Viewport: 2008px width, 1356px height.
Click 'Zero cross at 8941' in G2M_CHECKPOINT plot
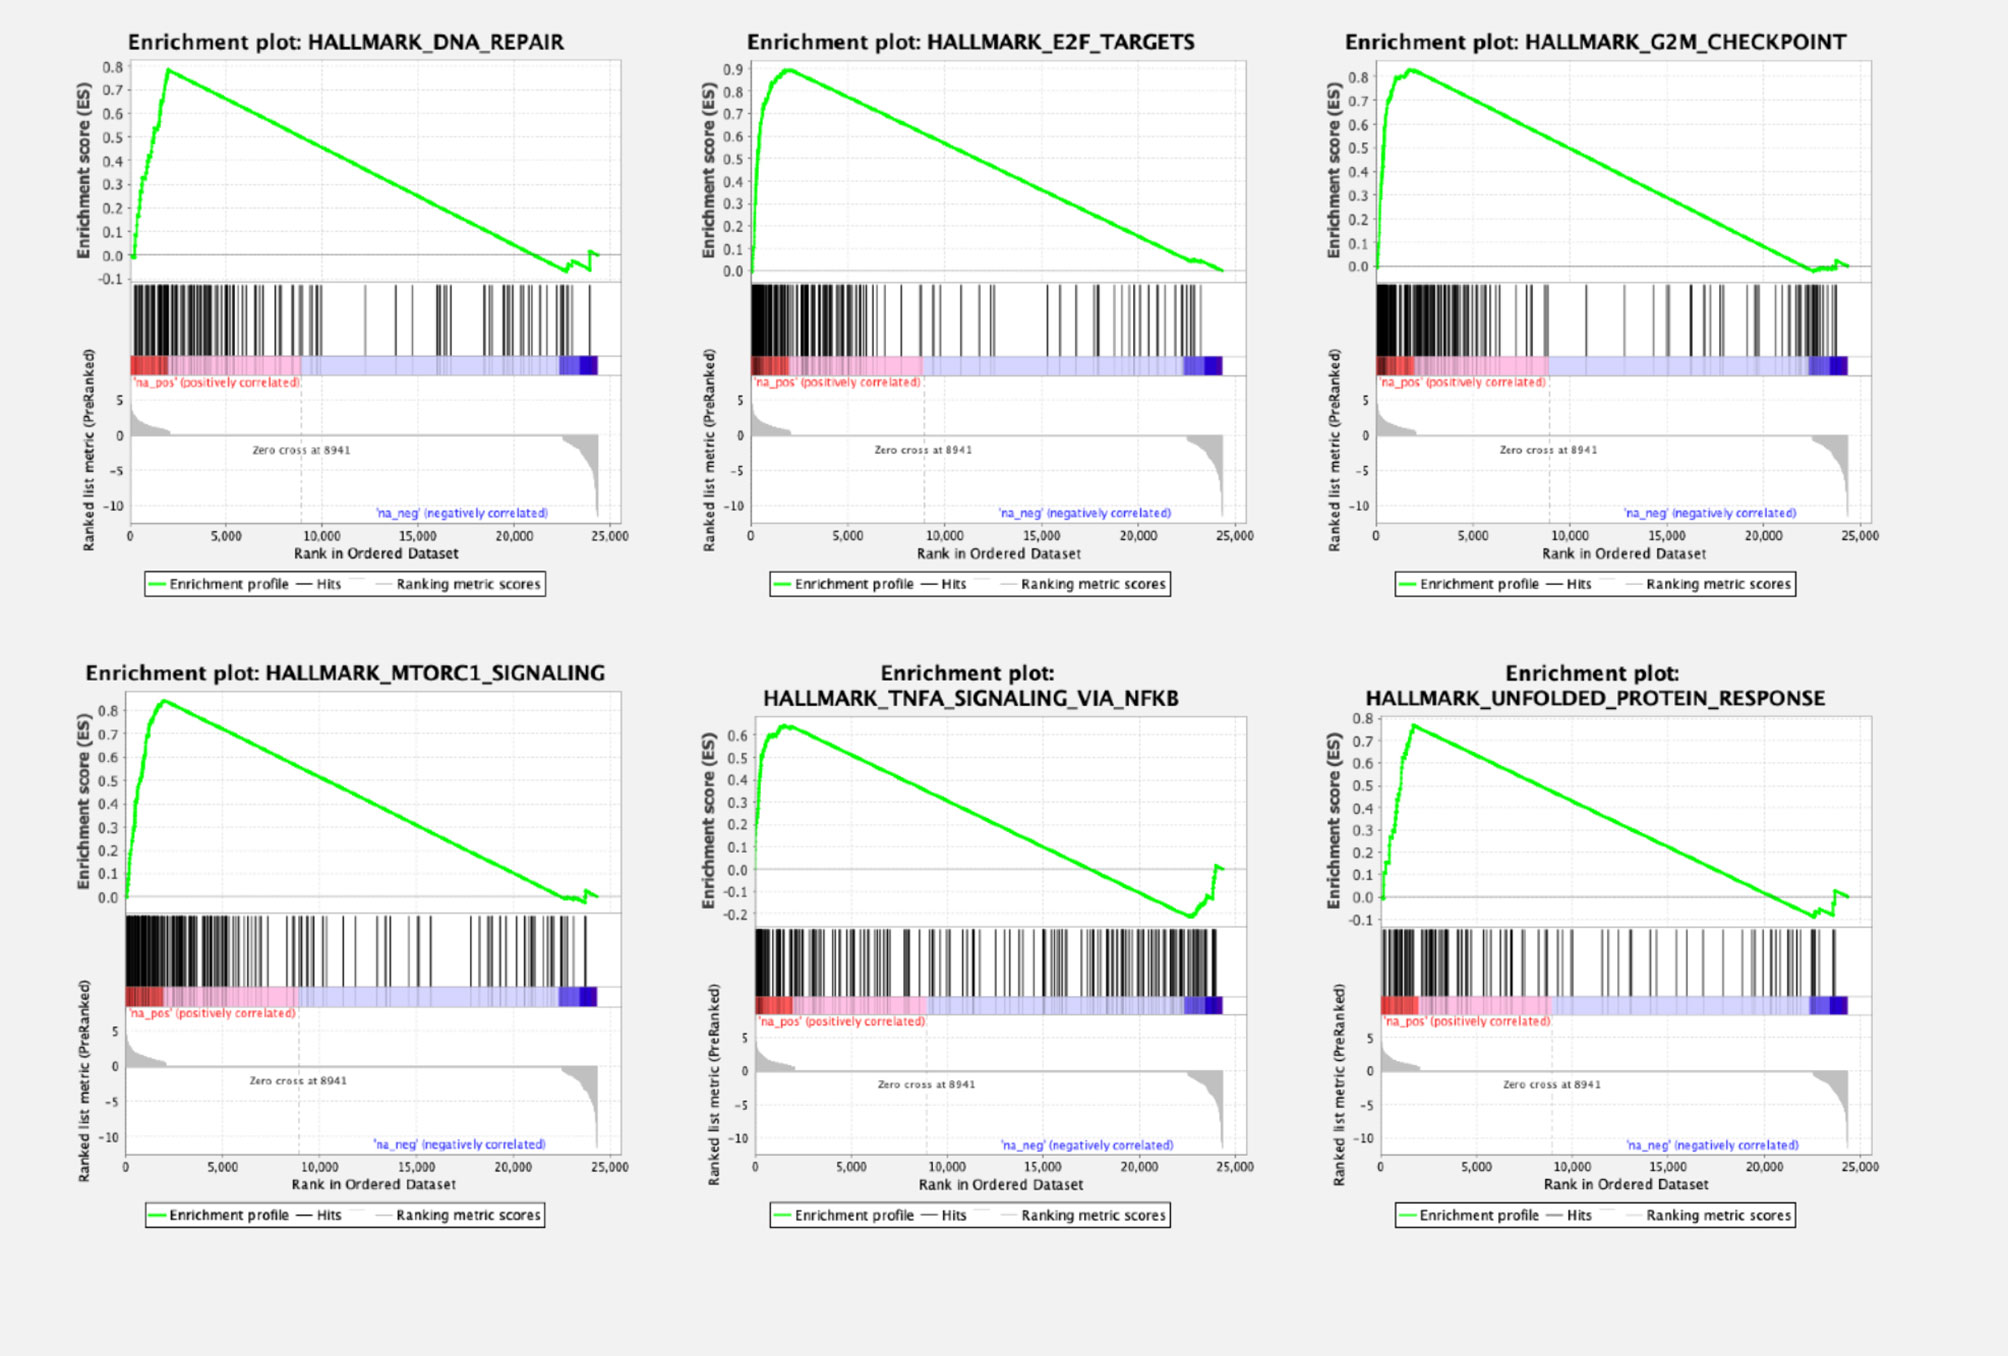(x=1548, y=450)
